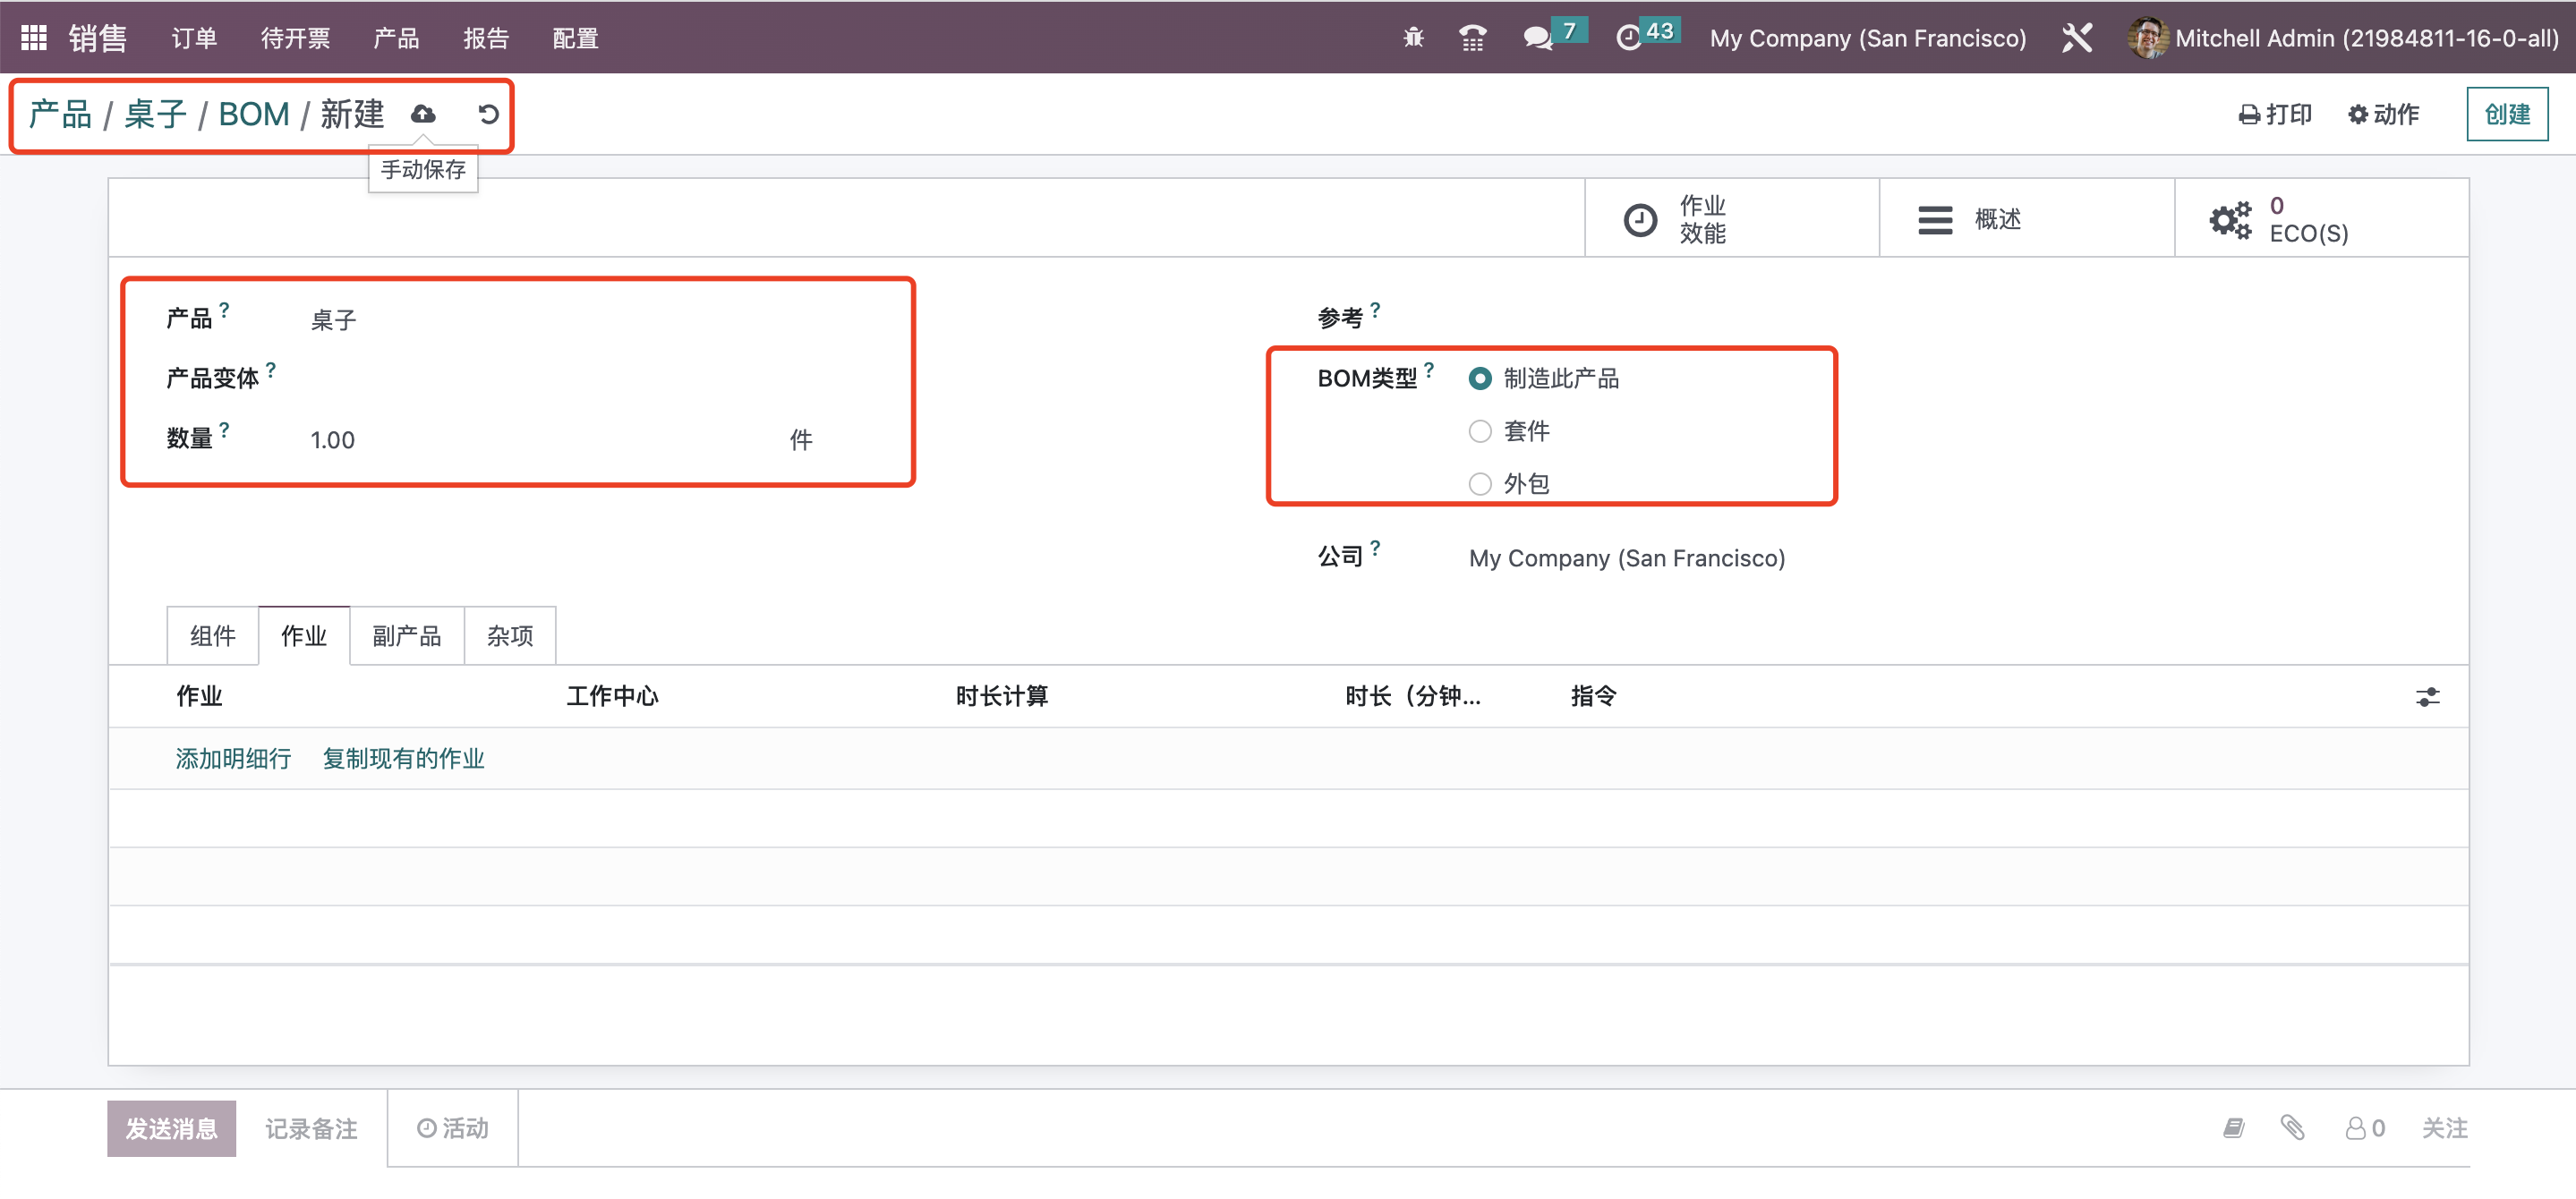Open the activities clock icon
The width and height of the screenshot is (2576, 1199).
click(x=1629, y=38)
